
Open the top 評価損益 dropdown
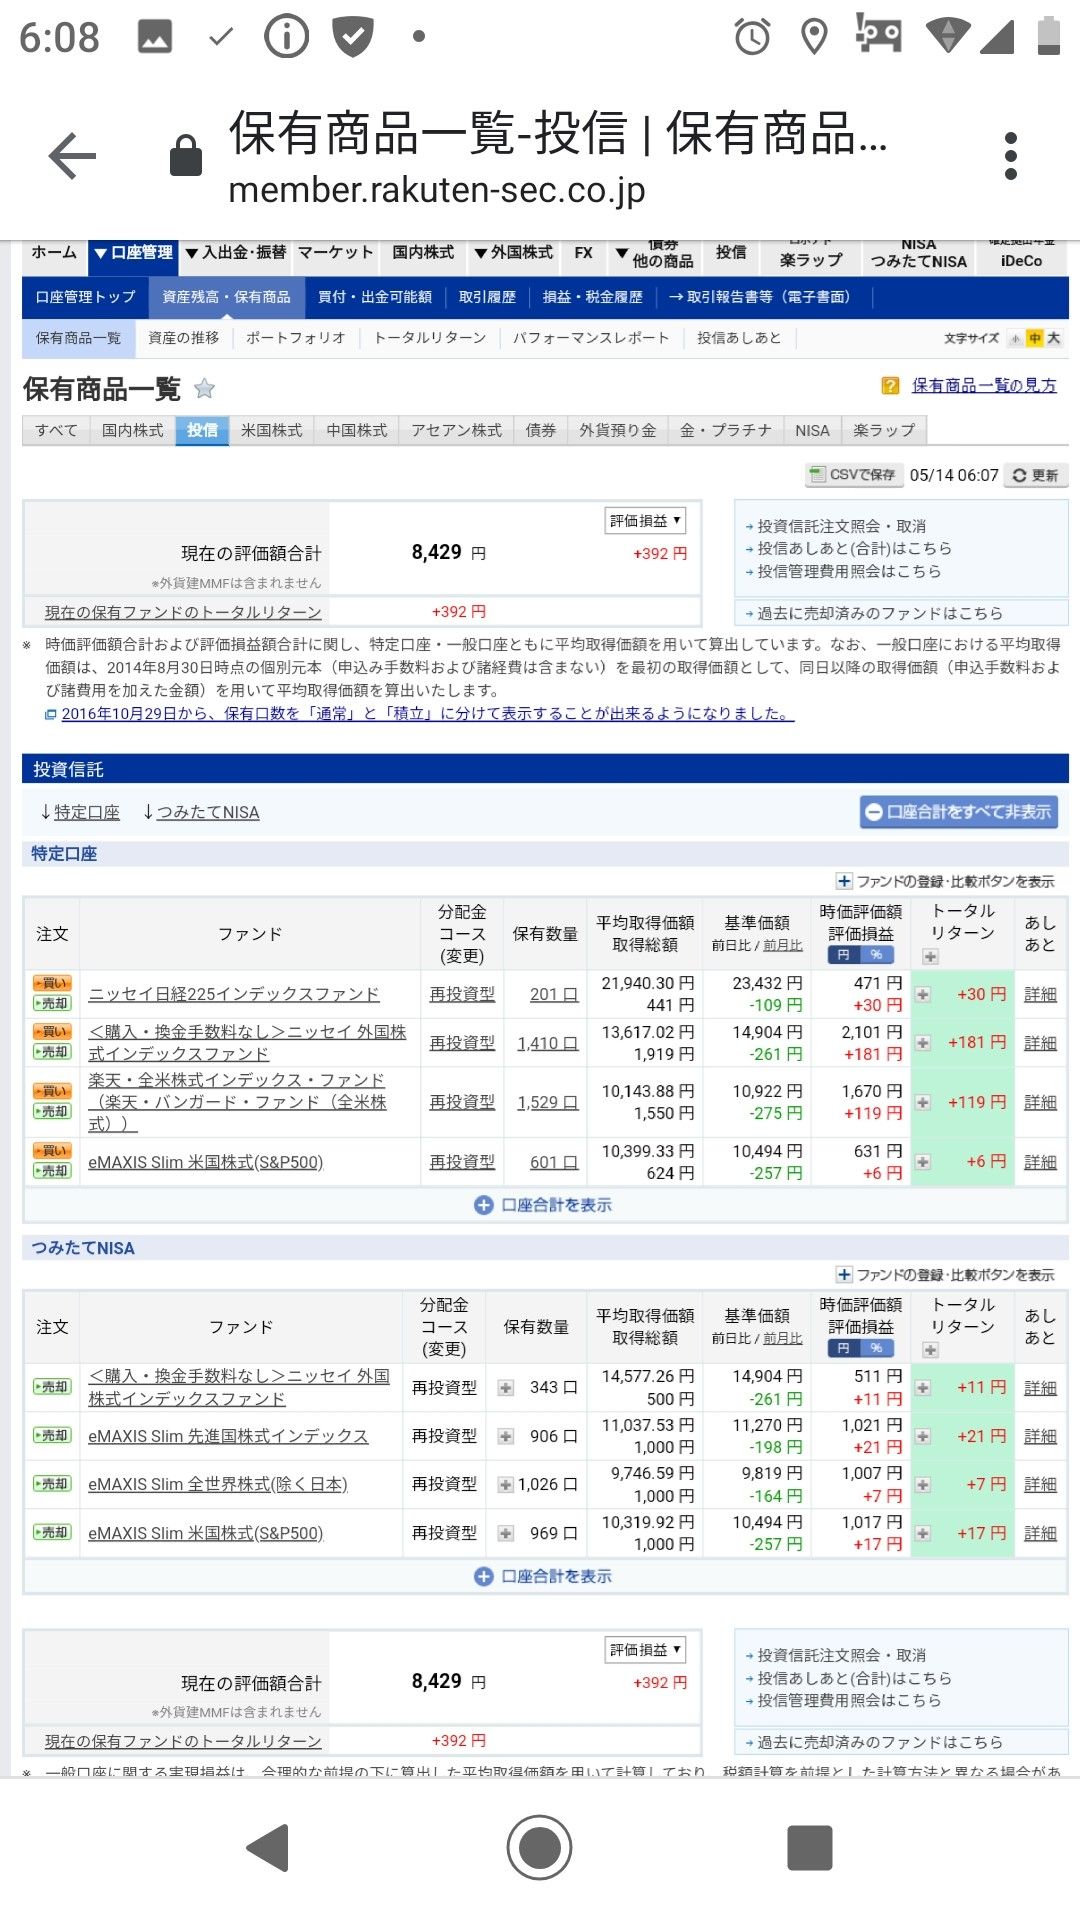click(x=645, y=520)
